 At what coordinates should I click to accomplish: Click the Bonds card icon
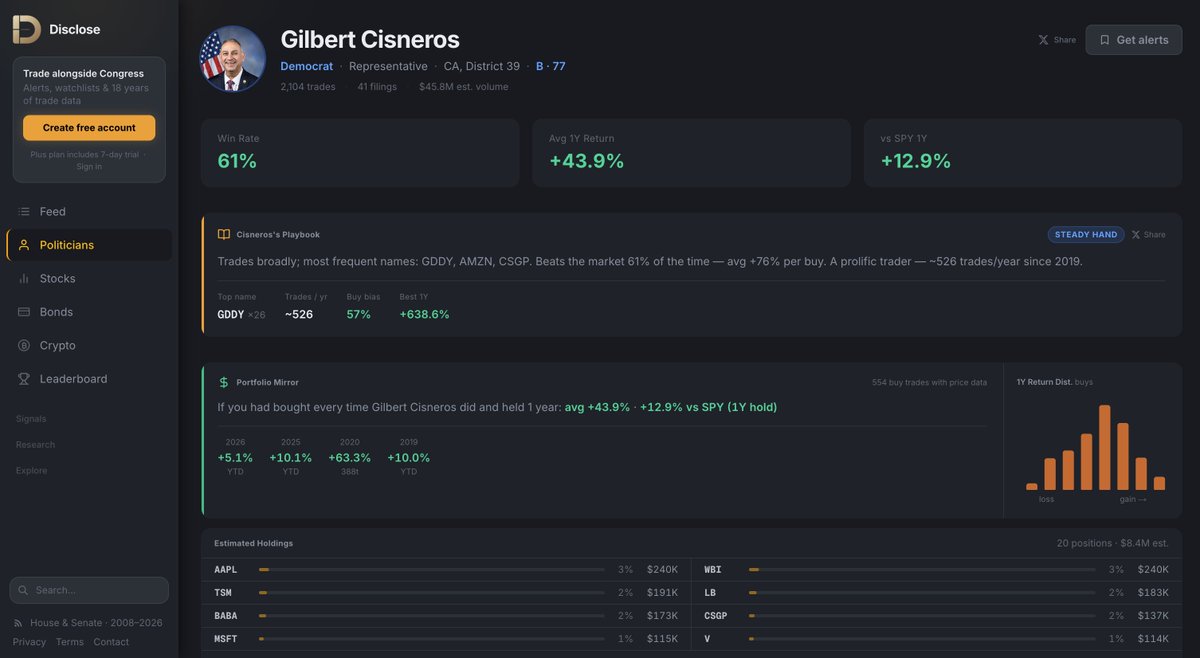(24, 312)
